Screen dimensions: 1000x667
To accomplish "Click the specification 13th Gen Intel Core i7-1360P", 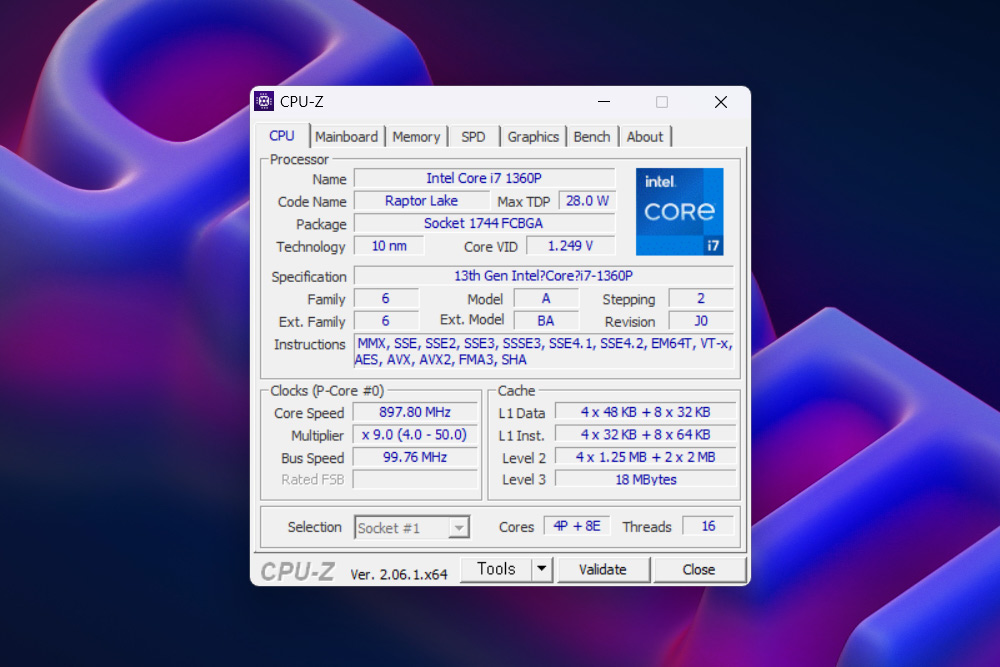I will [x=543, y=276].
